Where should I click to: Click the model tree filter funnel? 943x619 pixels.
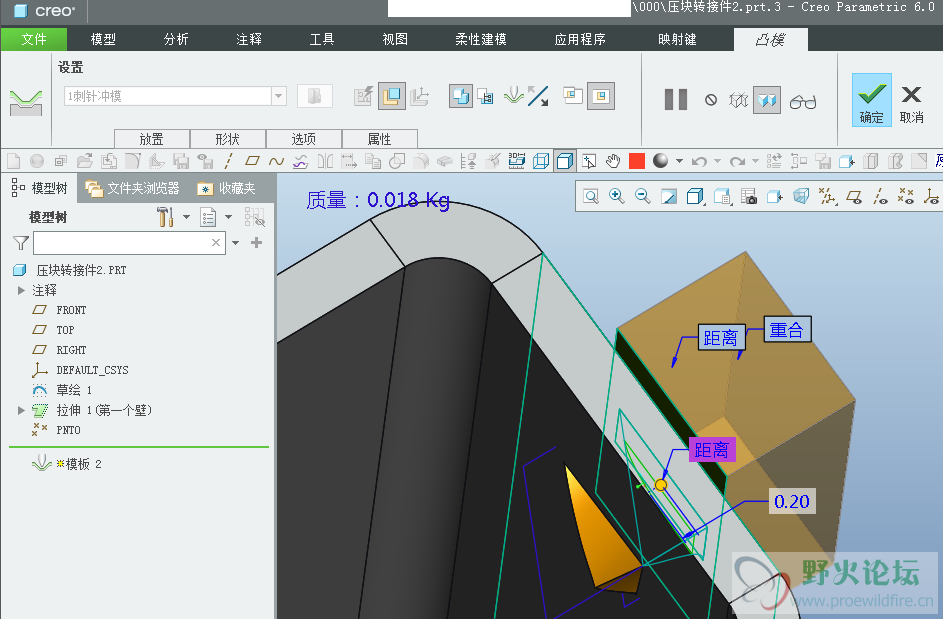pyautogui.click(x=21, y=242)
